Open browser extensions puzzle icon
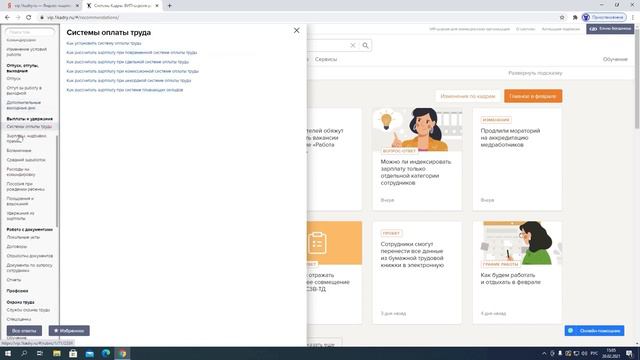 (x=575, y=18)
